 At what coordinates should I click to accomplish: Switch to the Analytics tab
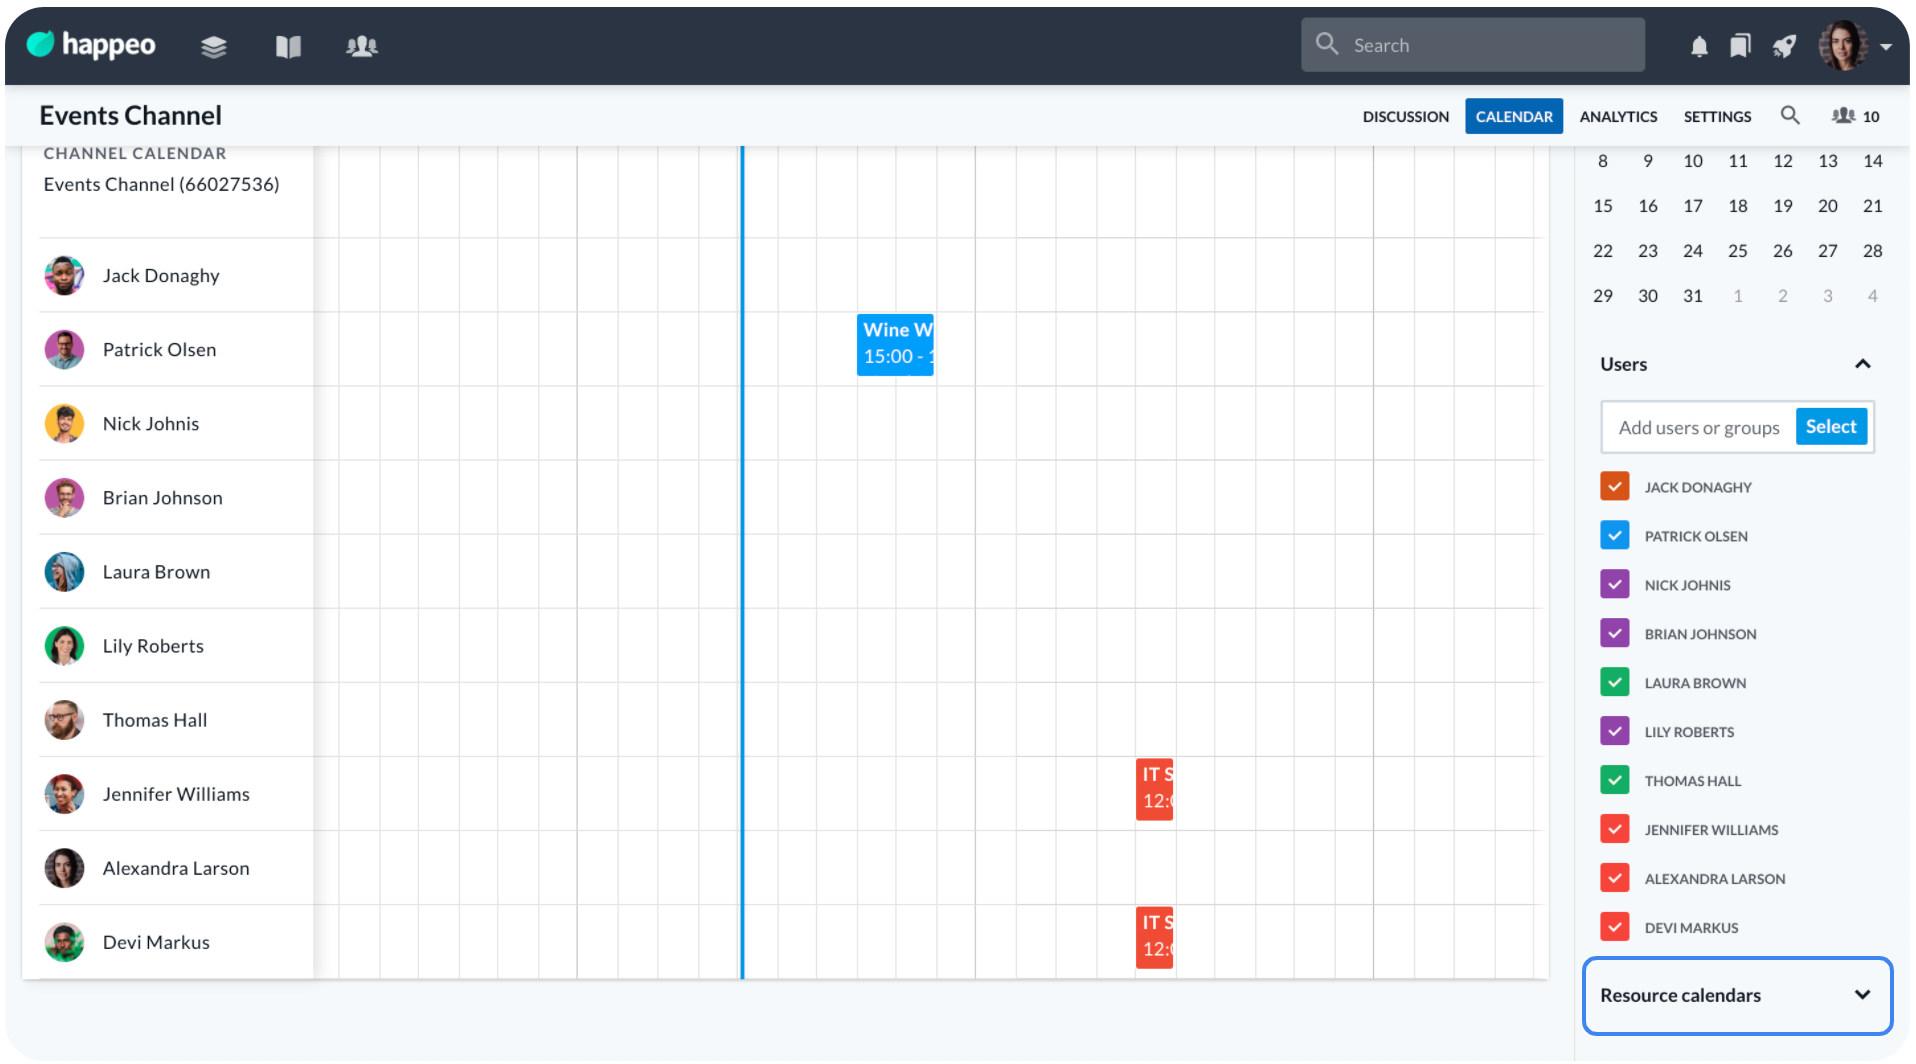pos(1617,116)
